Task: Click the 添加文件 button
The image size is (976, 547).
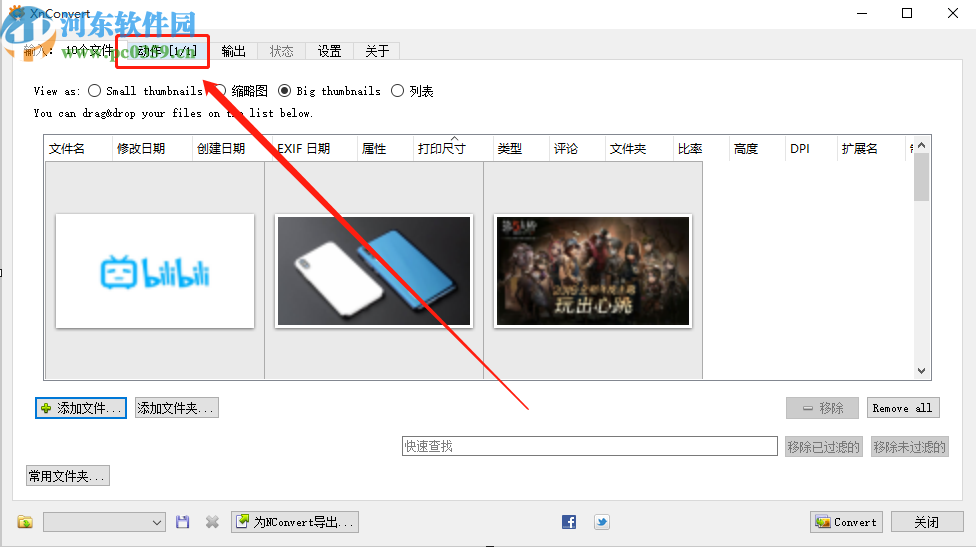Action: tap(81, 408)
